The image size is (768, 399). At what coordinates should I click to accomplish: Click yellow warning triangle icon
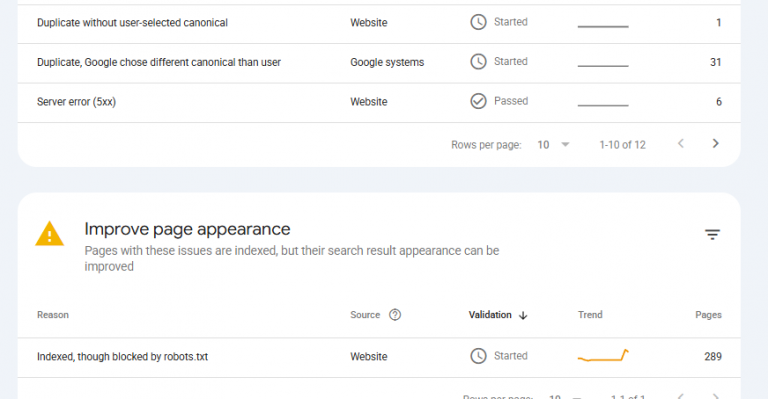coord(49,234)
